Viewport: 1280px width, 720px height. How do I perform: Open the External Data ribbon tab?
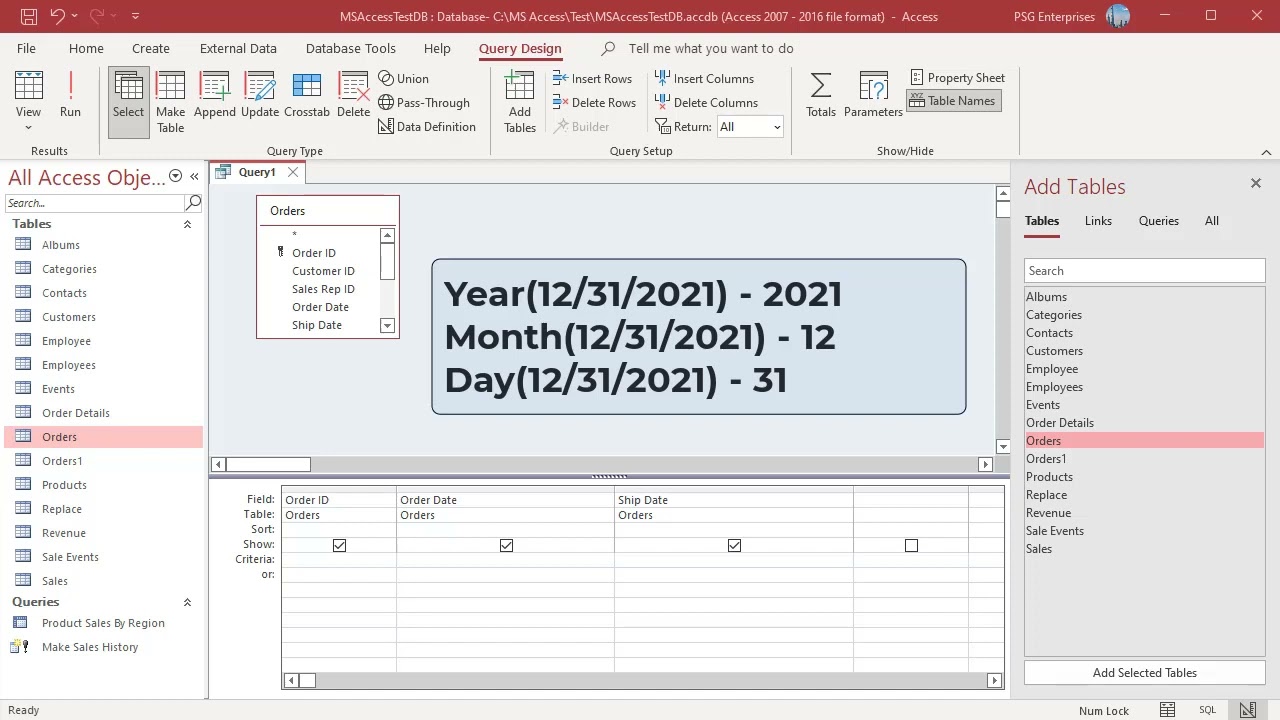pos(238,48)
